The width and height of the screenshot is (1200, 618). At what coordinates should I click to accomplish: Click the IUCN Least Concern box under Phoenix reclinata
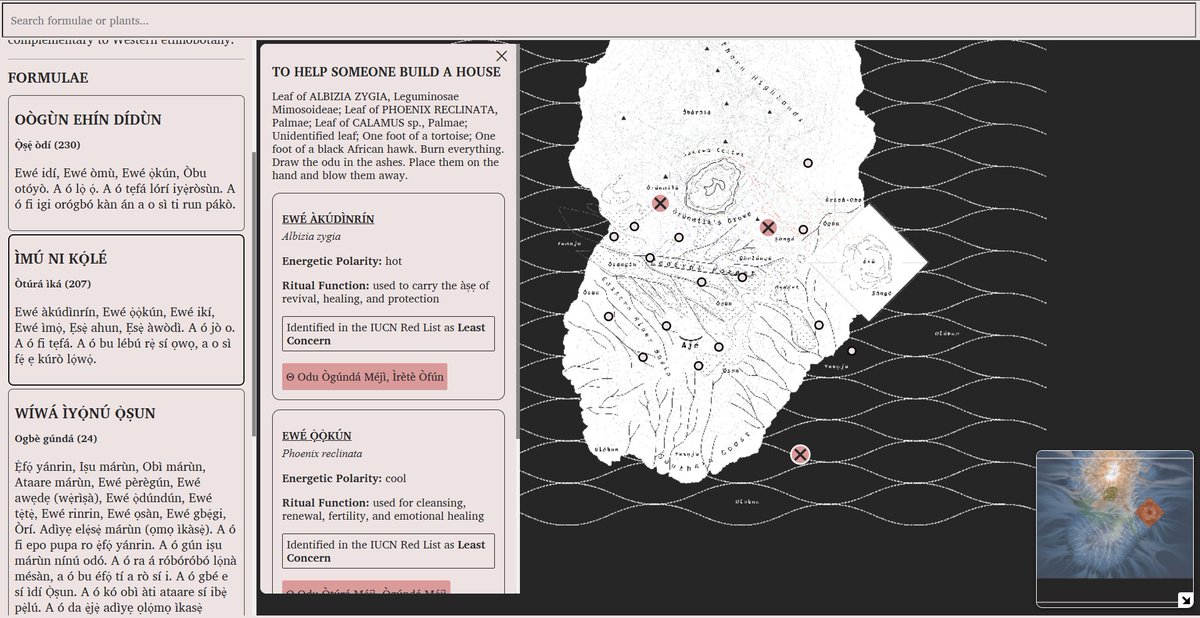(x=388, y=551)
